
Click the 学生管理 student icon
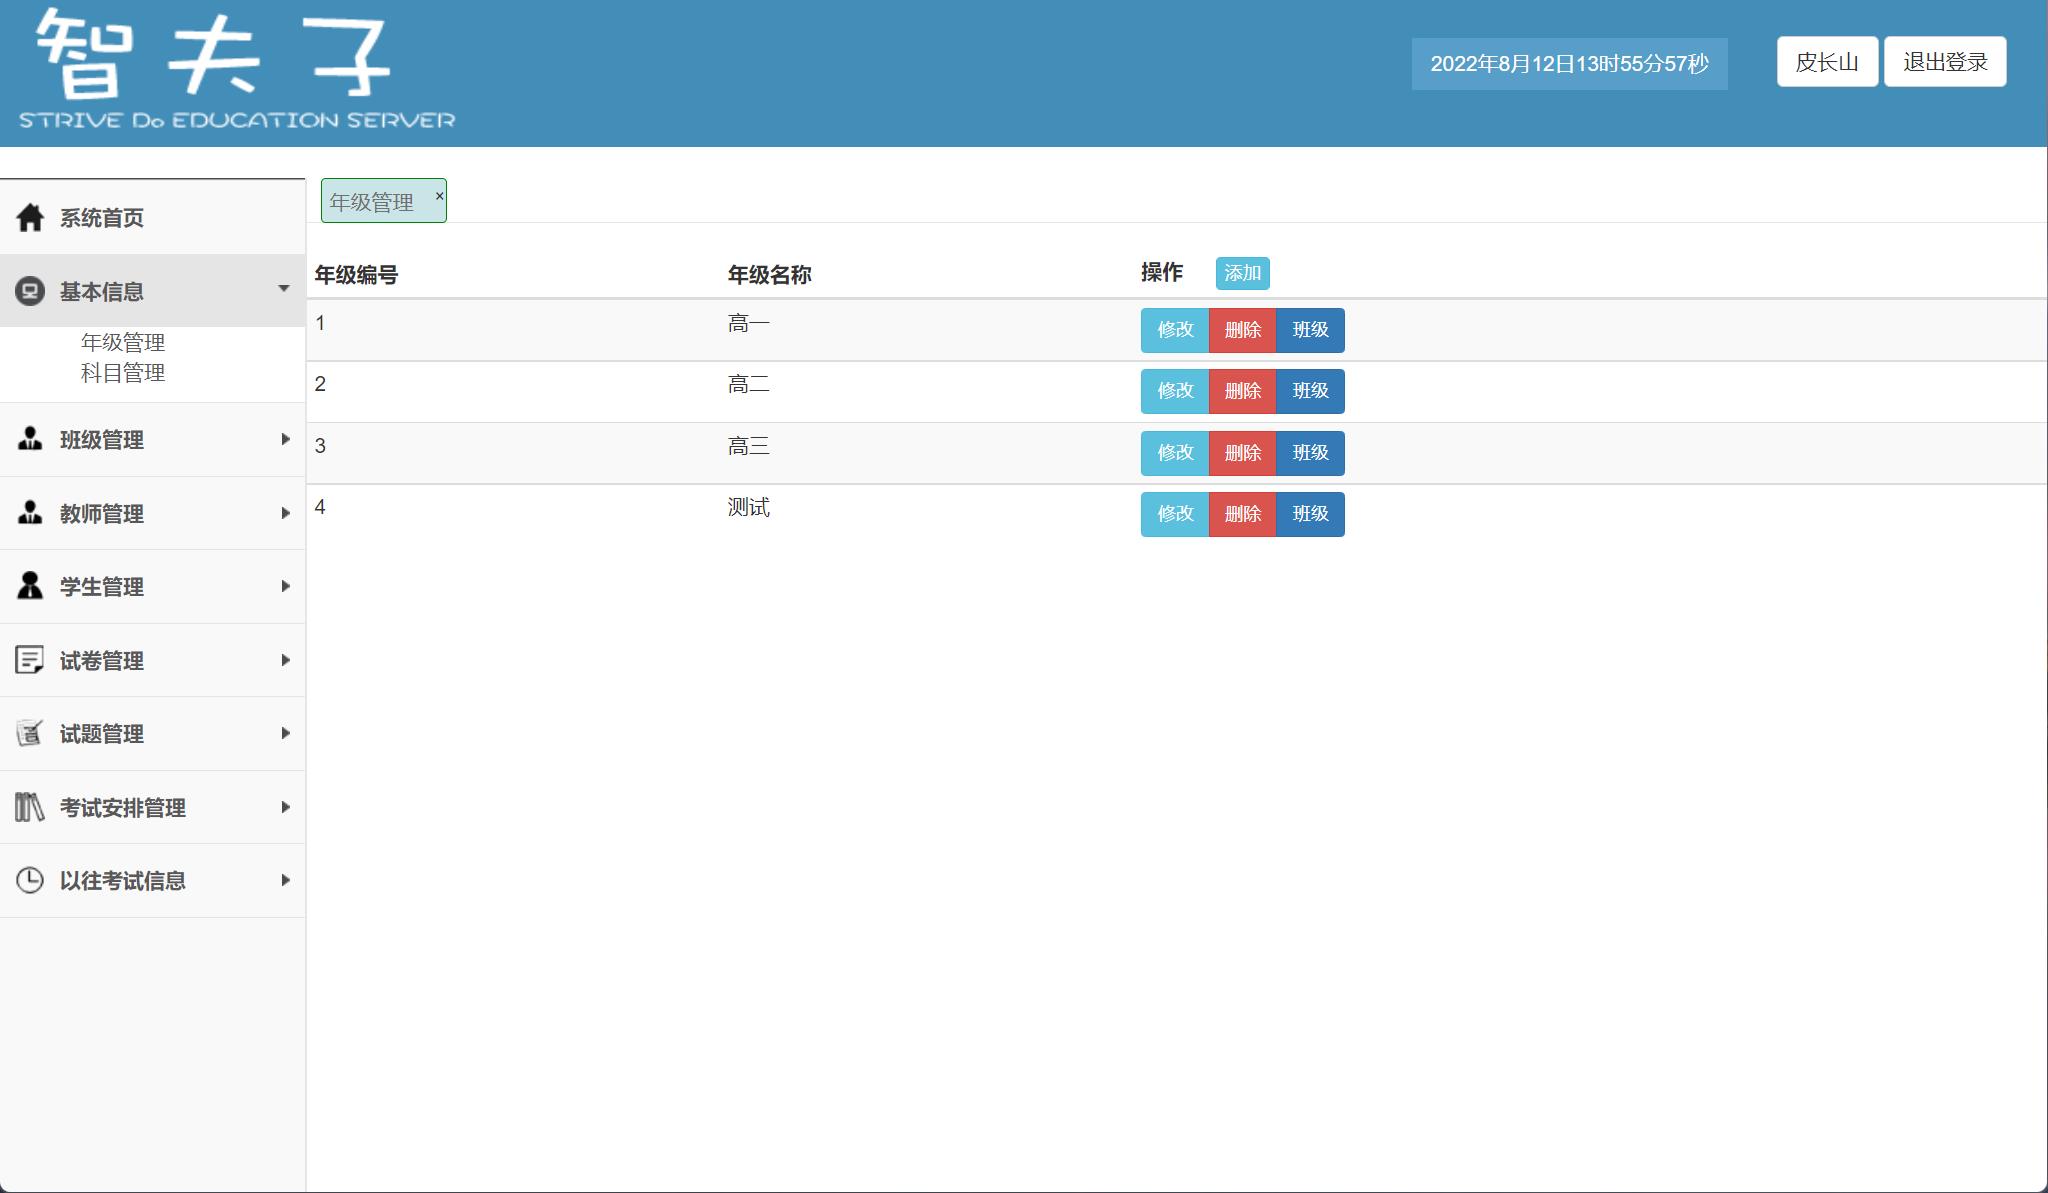(30, 586)
